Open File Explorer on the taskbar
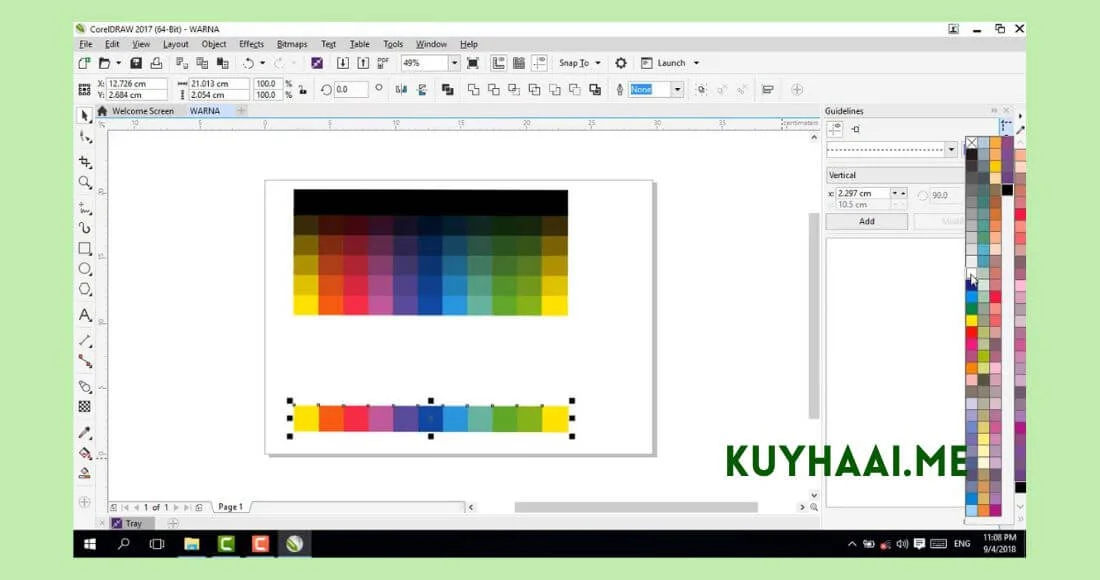This screenshot has height=580, width=1100. (192, 544)
